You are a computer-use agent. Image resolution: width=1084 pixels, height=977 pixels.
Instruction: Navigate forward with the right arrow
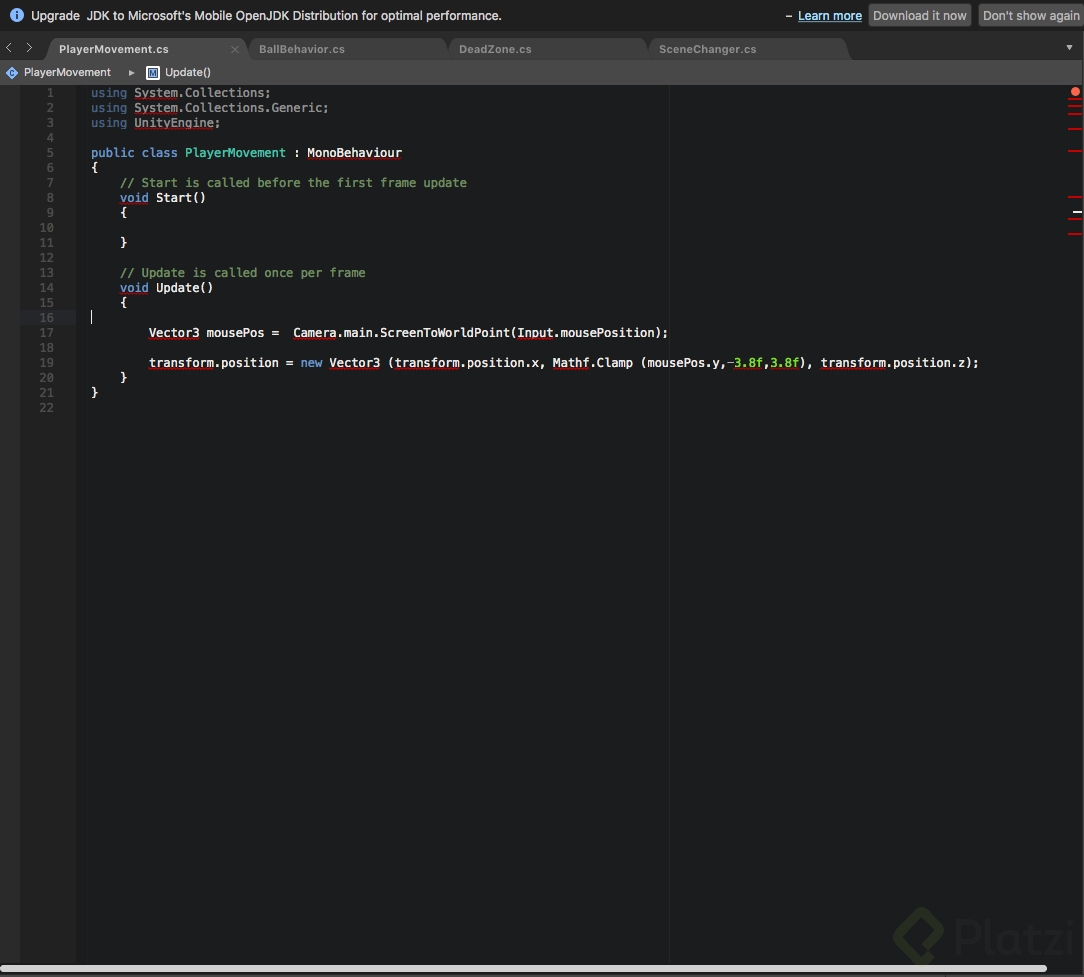pos(29,48)
